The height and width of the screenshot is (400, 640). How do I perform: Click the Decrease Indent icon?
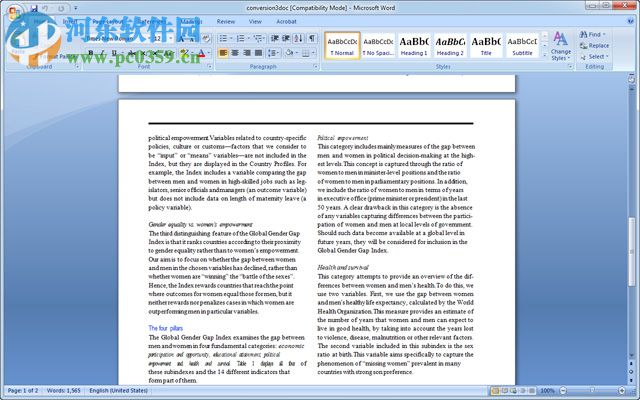pyautogui.click(x=275, y=38)
